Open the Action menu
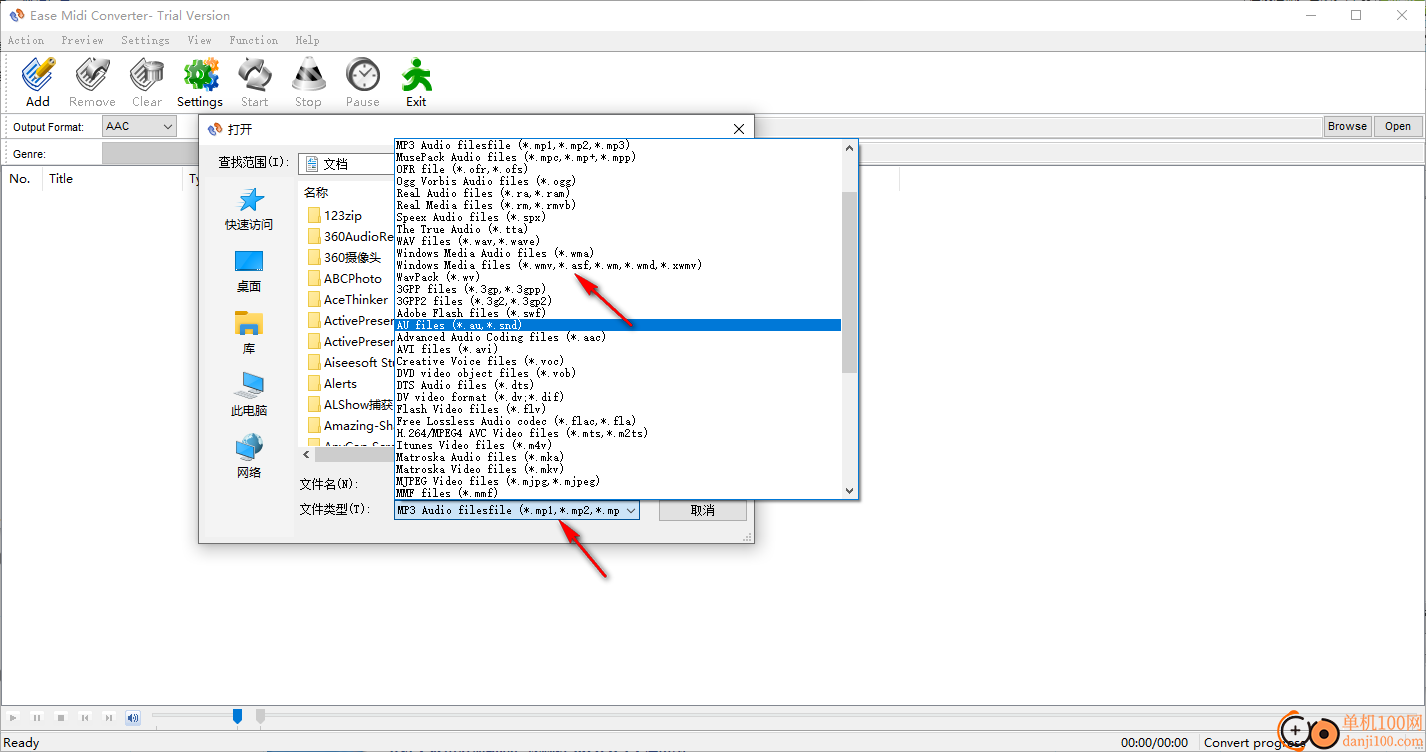 26,40
